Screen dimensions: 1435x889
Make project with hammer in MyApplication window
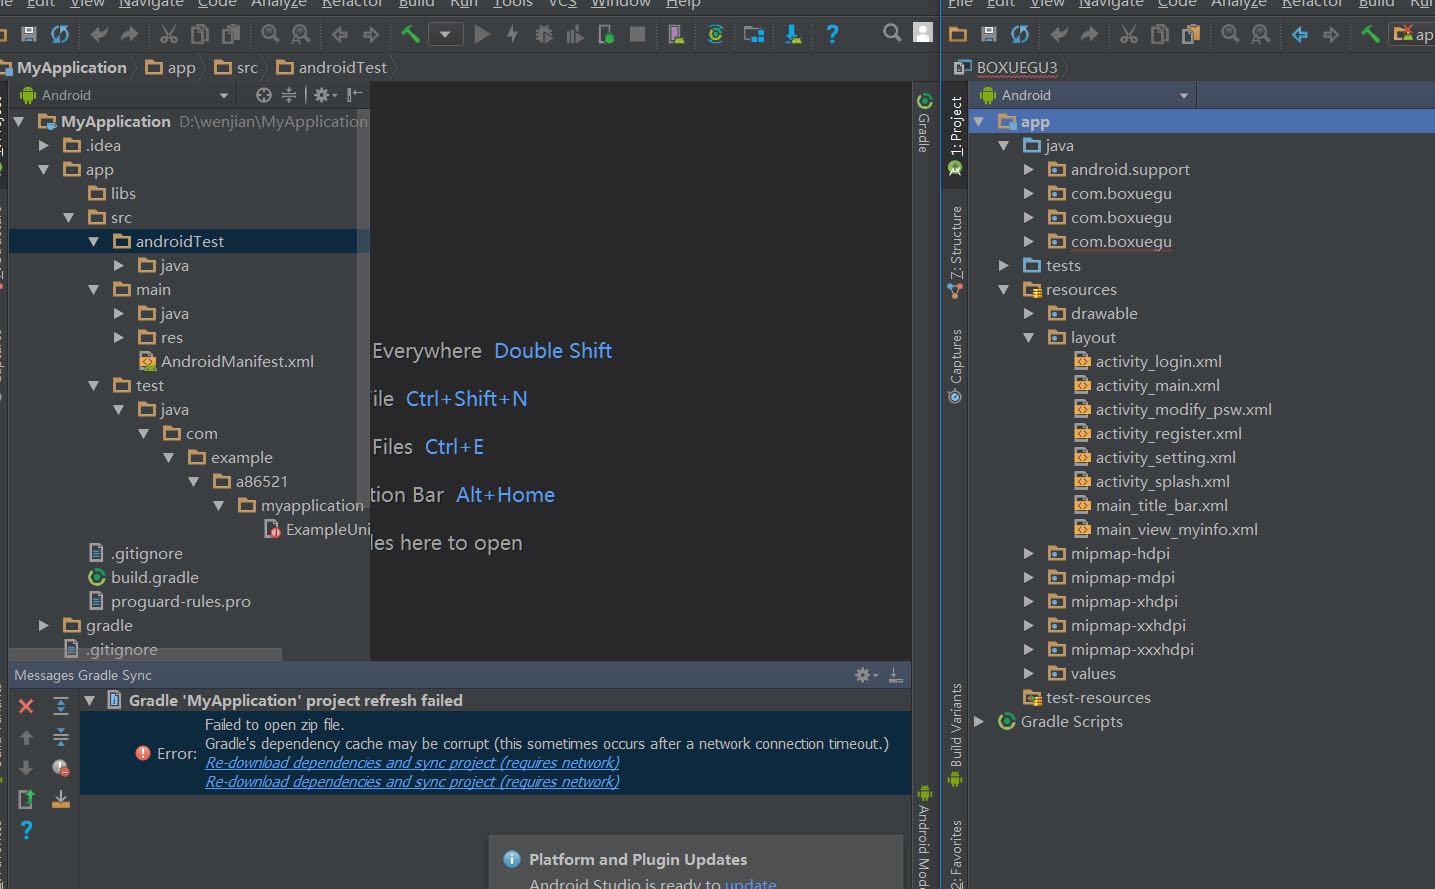point(410,35)
